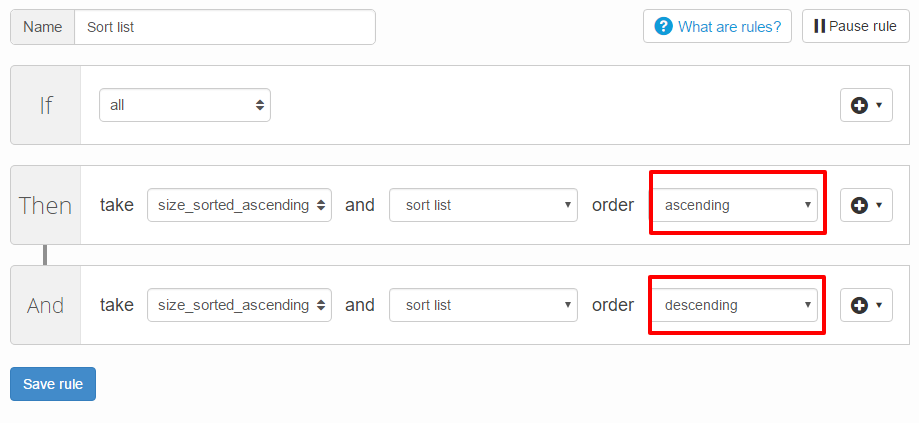The height and width of the screenshot is (423, 919).
Task: Open the 'ascending' order dropdown
Action: tap(735, 205)
